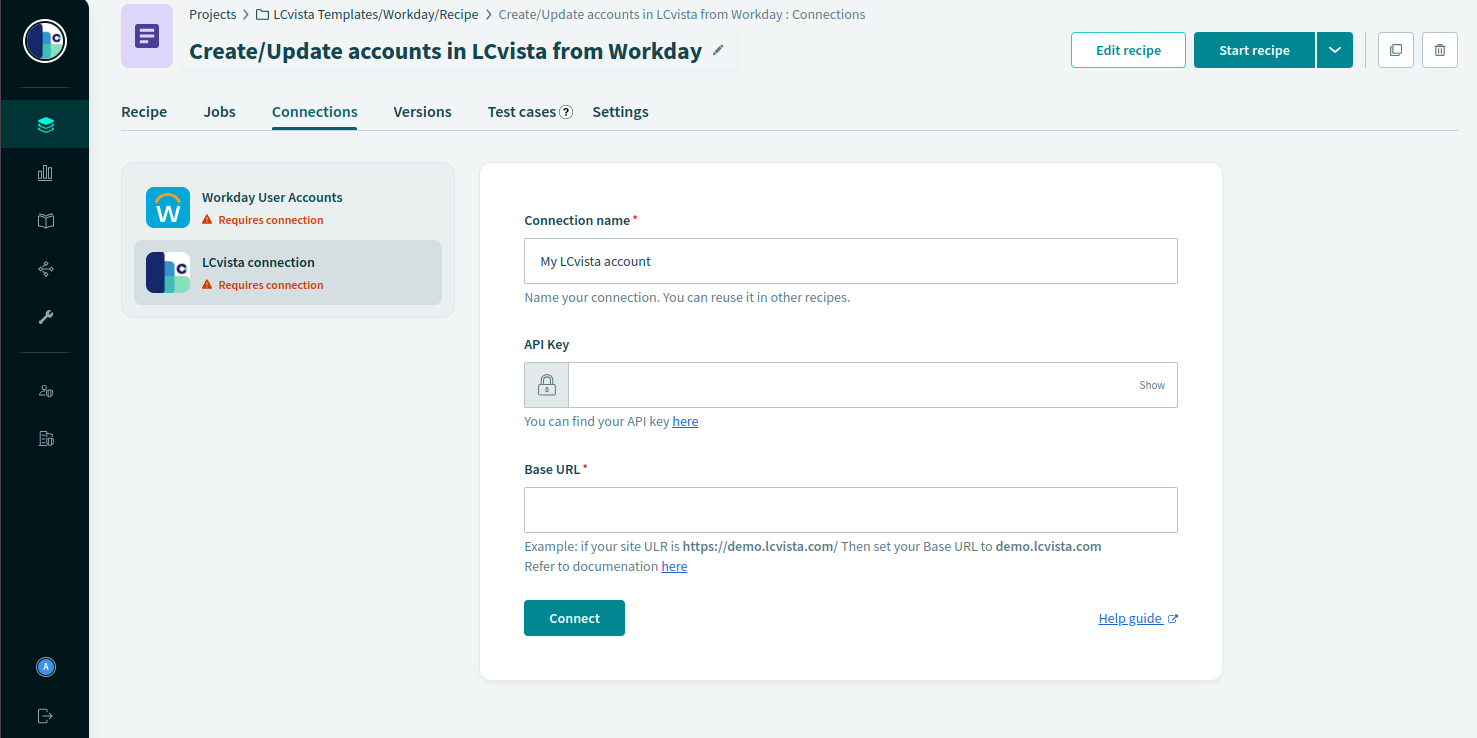Screen dimensions: 1477x738
Task: Click the Connection name text field
Action: click(850, 261)
